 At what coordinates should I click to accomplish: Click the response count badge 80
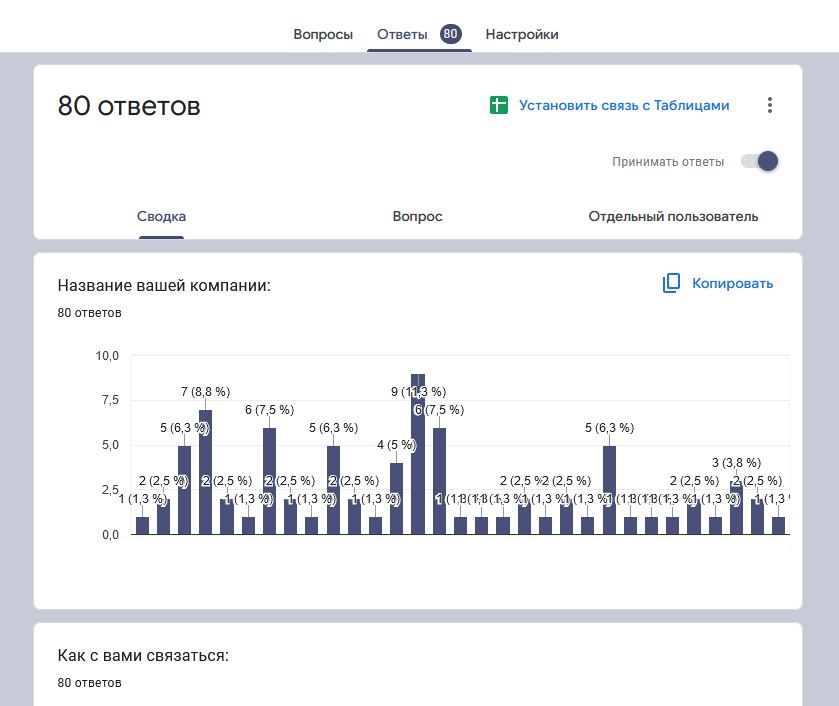pos(450,34)
